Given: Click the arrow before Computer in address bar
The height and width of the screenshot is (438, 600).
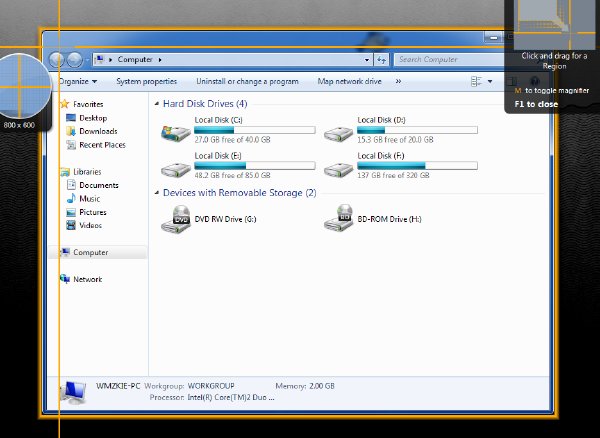Looking at the screenshot, I should click(x=111, y=60).
